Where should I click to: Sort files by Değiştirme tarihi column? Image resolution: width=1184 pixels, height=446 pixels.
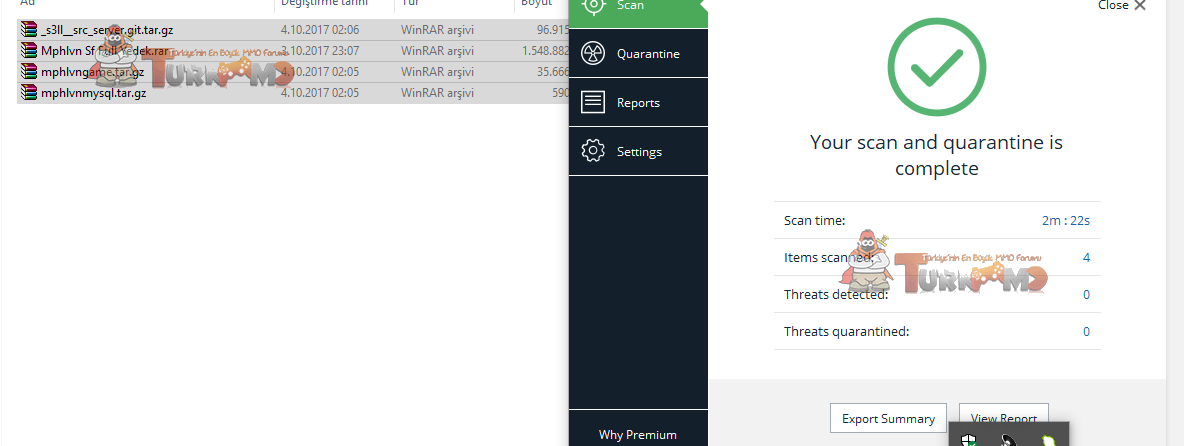(317, 4)
